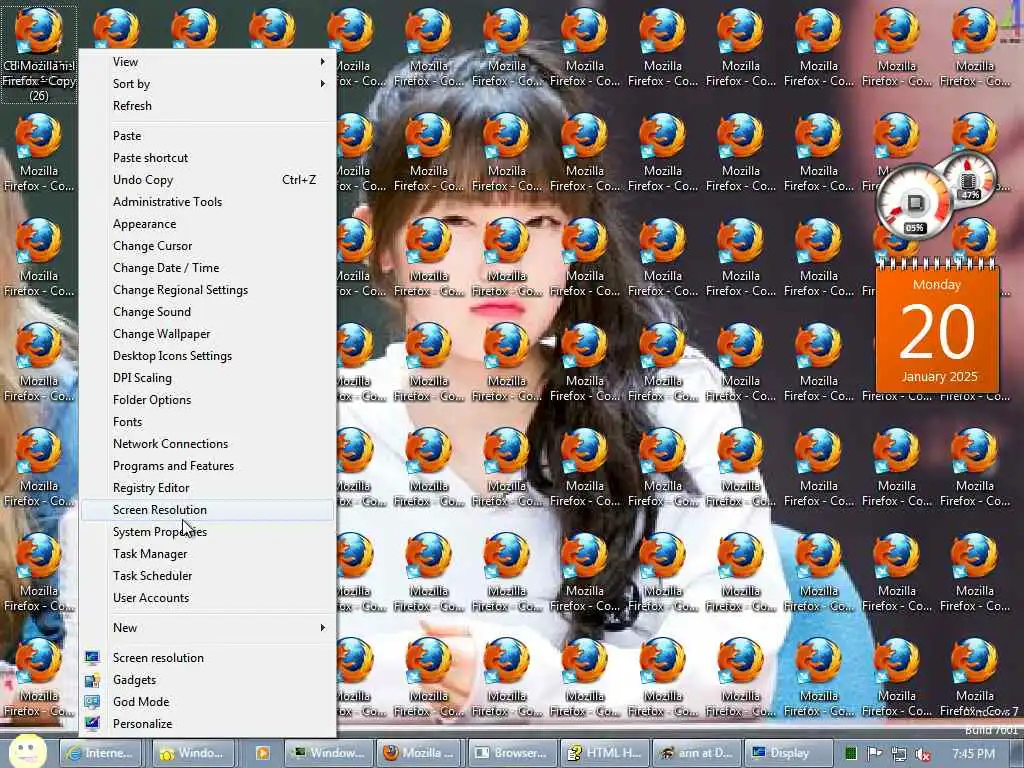Expand the New submenu
The height and width of the screenshot is (768, 1024).
208,628
